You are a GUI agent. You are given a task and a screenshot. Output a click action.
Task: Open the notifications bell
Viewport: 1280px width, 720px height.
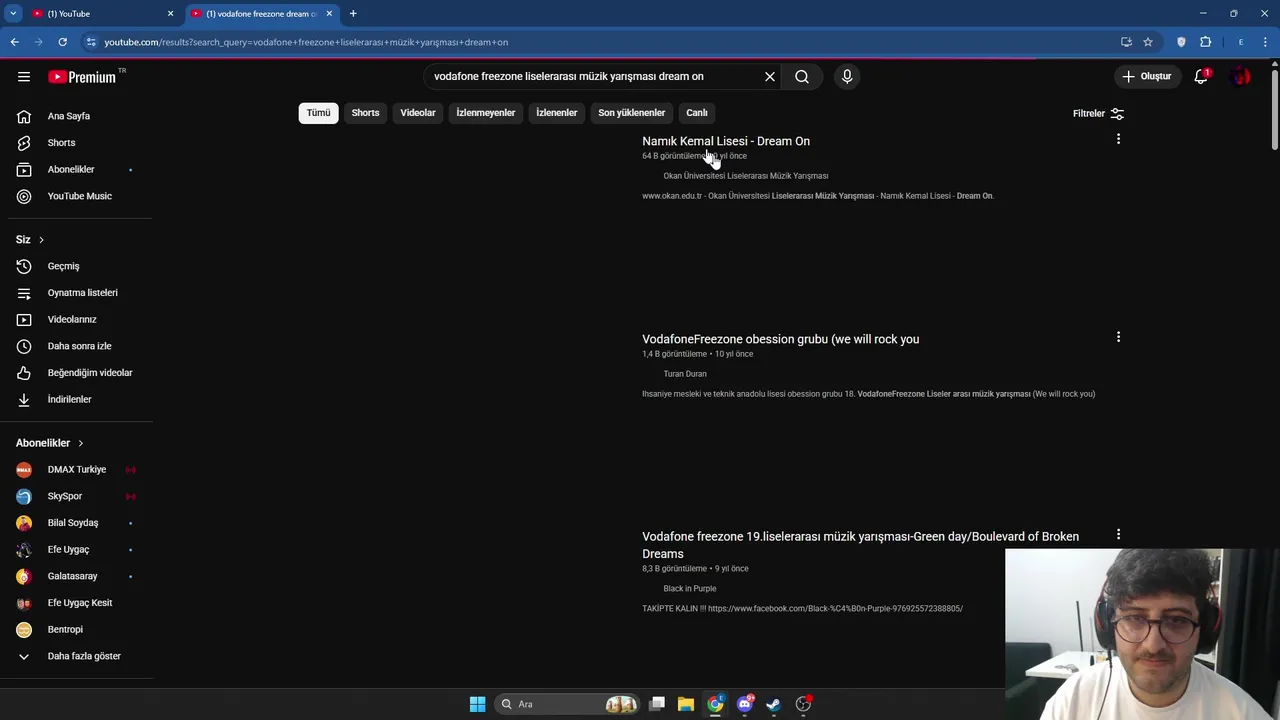tap(1202, 77)
